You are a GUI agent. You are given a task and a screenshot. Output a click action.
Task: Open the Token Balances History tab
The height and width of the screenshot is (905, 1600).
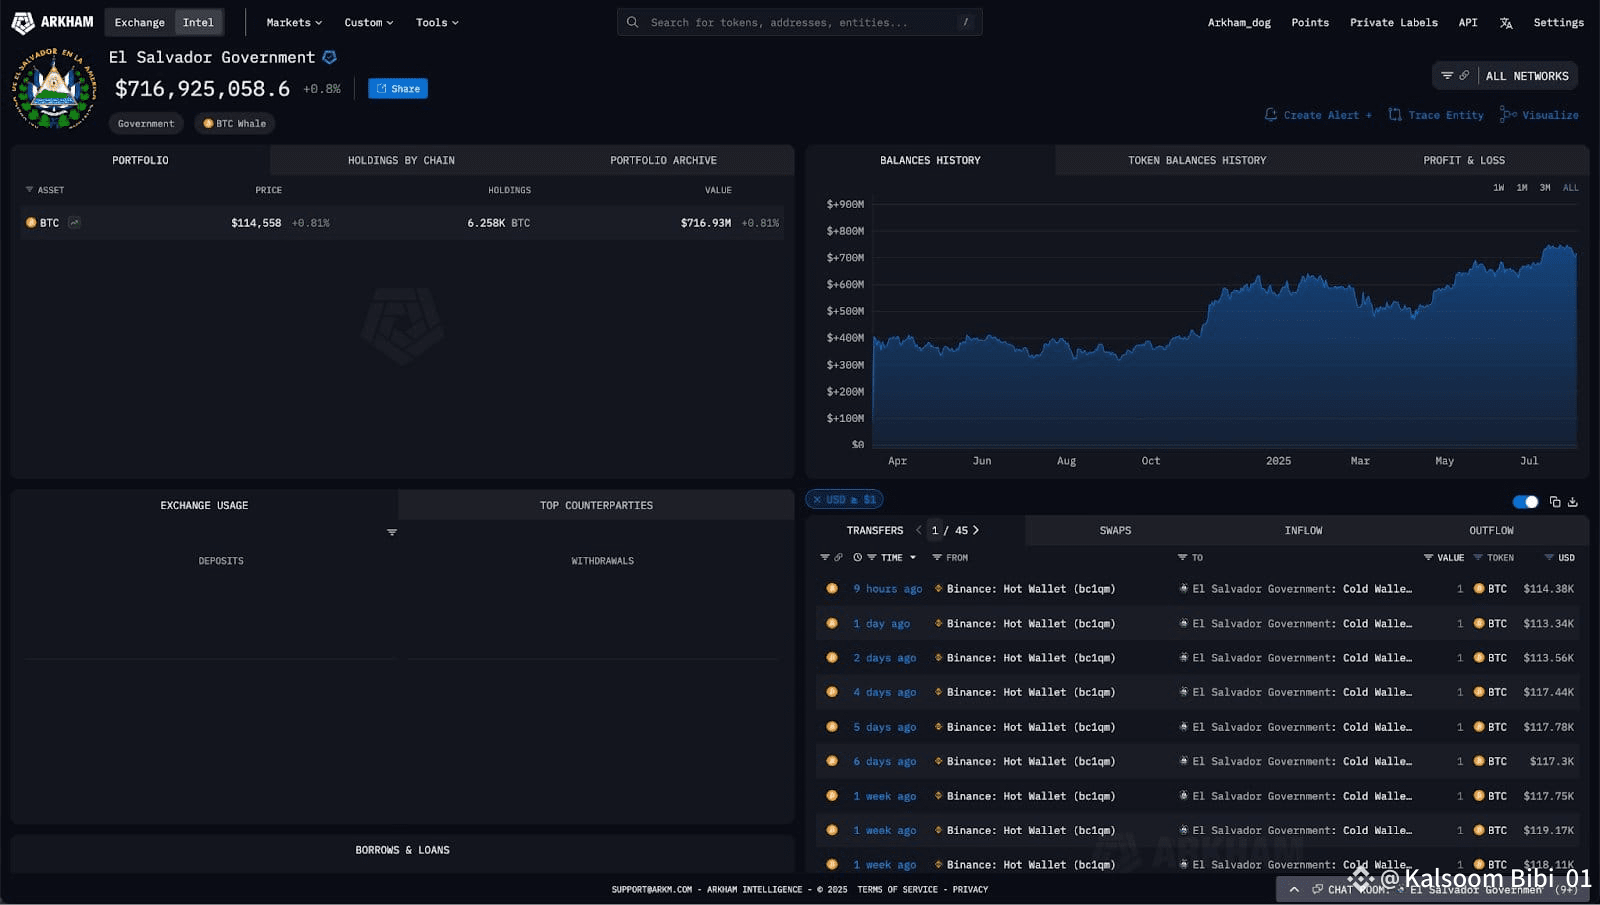click(x=1197, y=160)
